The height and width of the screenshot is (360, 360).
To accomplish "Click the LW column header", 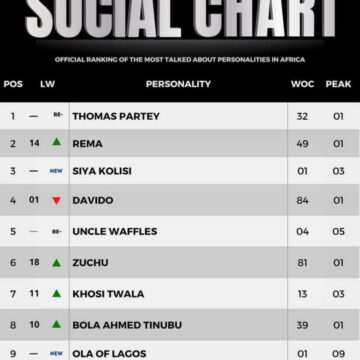I will 47,84.
